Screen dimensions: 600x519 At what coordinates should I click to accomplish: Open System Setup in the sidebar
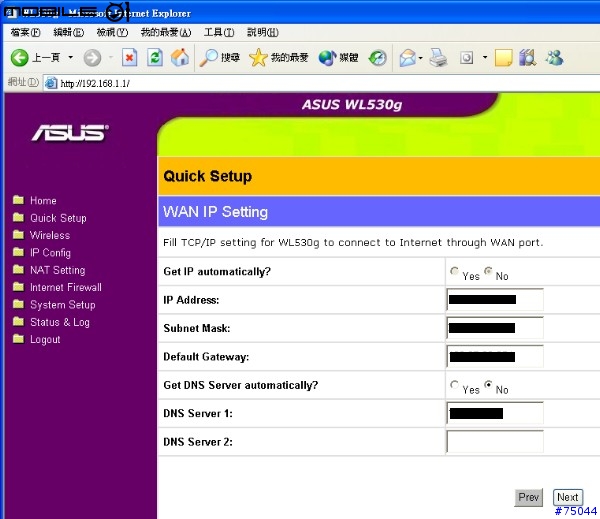click(x=63, y=305)
